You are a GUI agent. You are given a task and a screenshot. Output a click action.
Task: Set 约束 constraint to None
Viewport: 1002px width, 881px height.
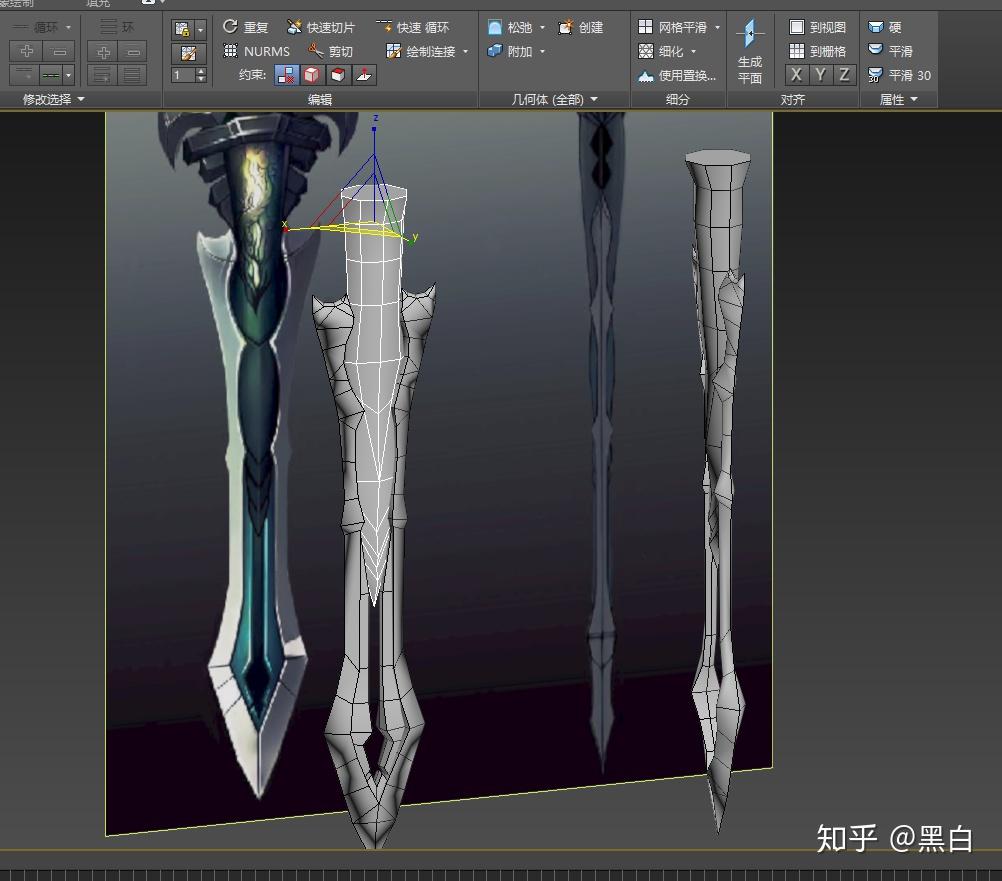click(286, 75)
